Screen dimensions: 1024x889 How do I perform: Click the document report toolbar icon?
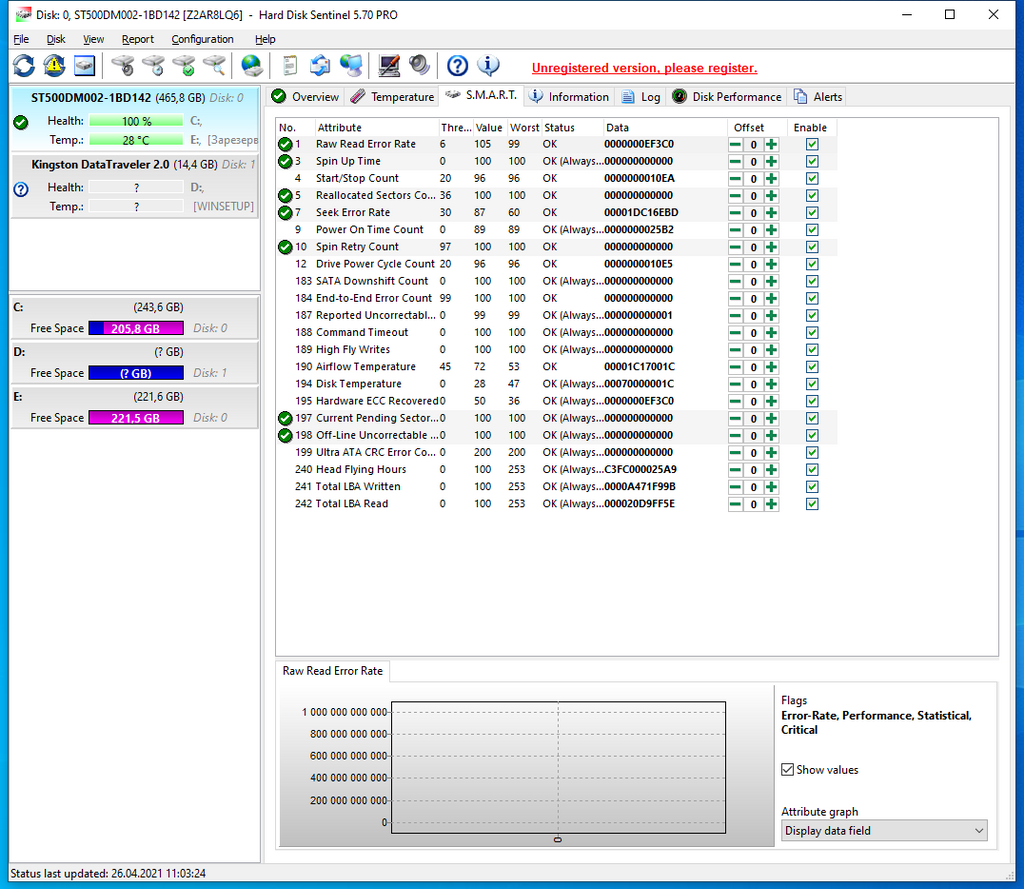click(x=290, y=66)
